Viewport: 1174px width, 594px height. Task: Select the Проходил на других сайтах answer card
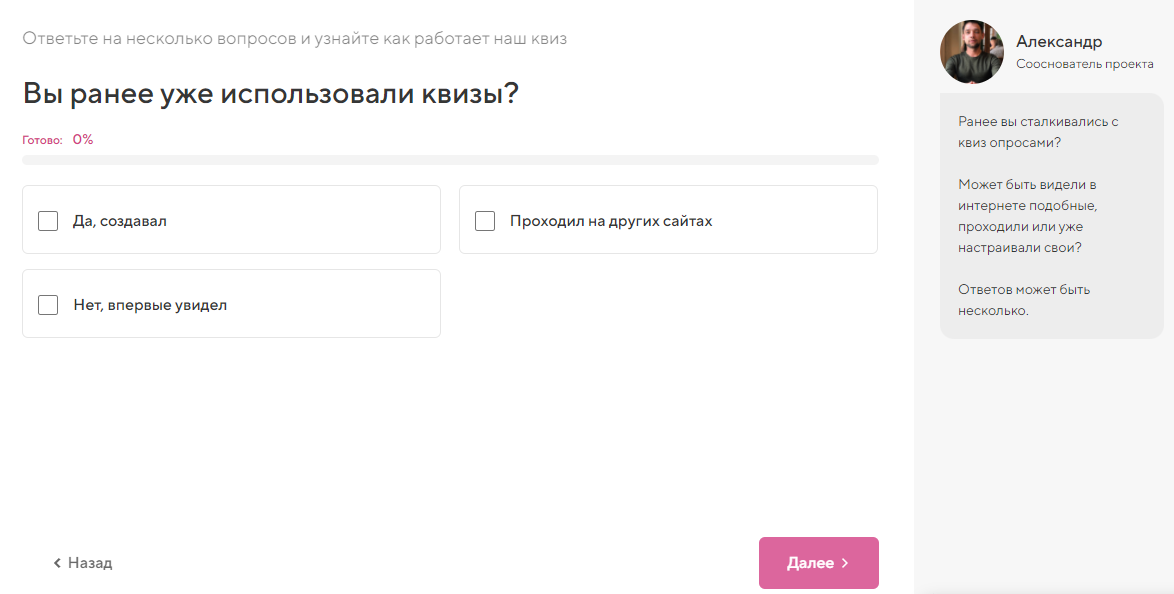point(668,220)
